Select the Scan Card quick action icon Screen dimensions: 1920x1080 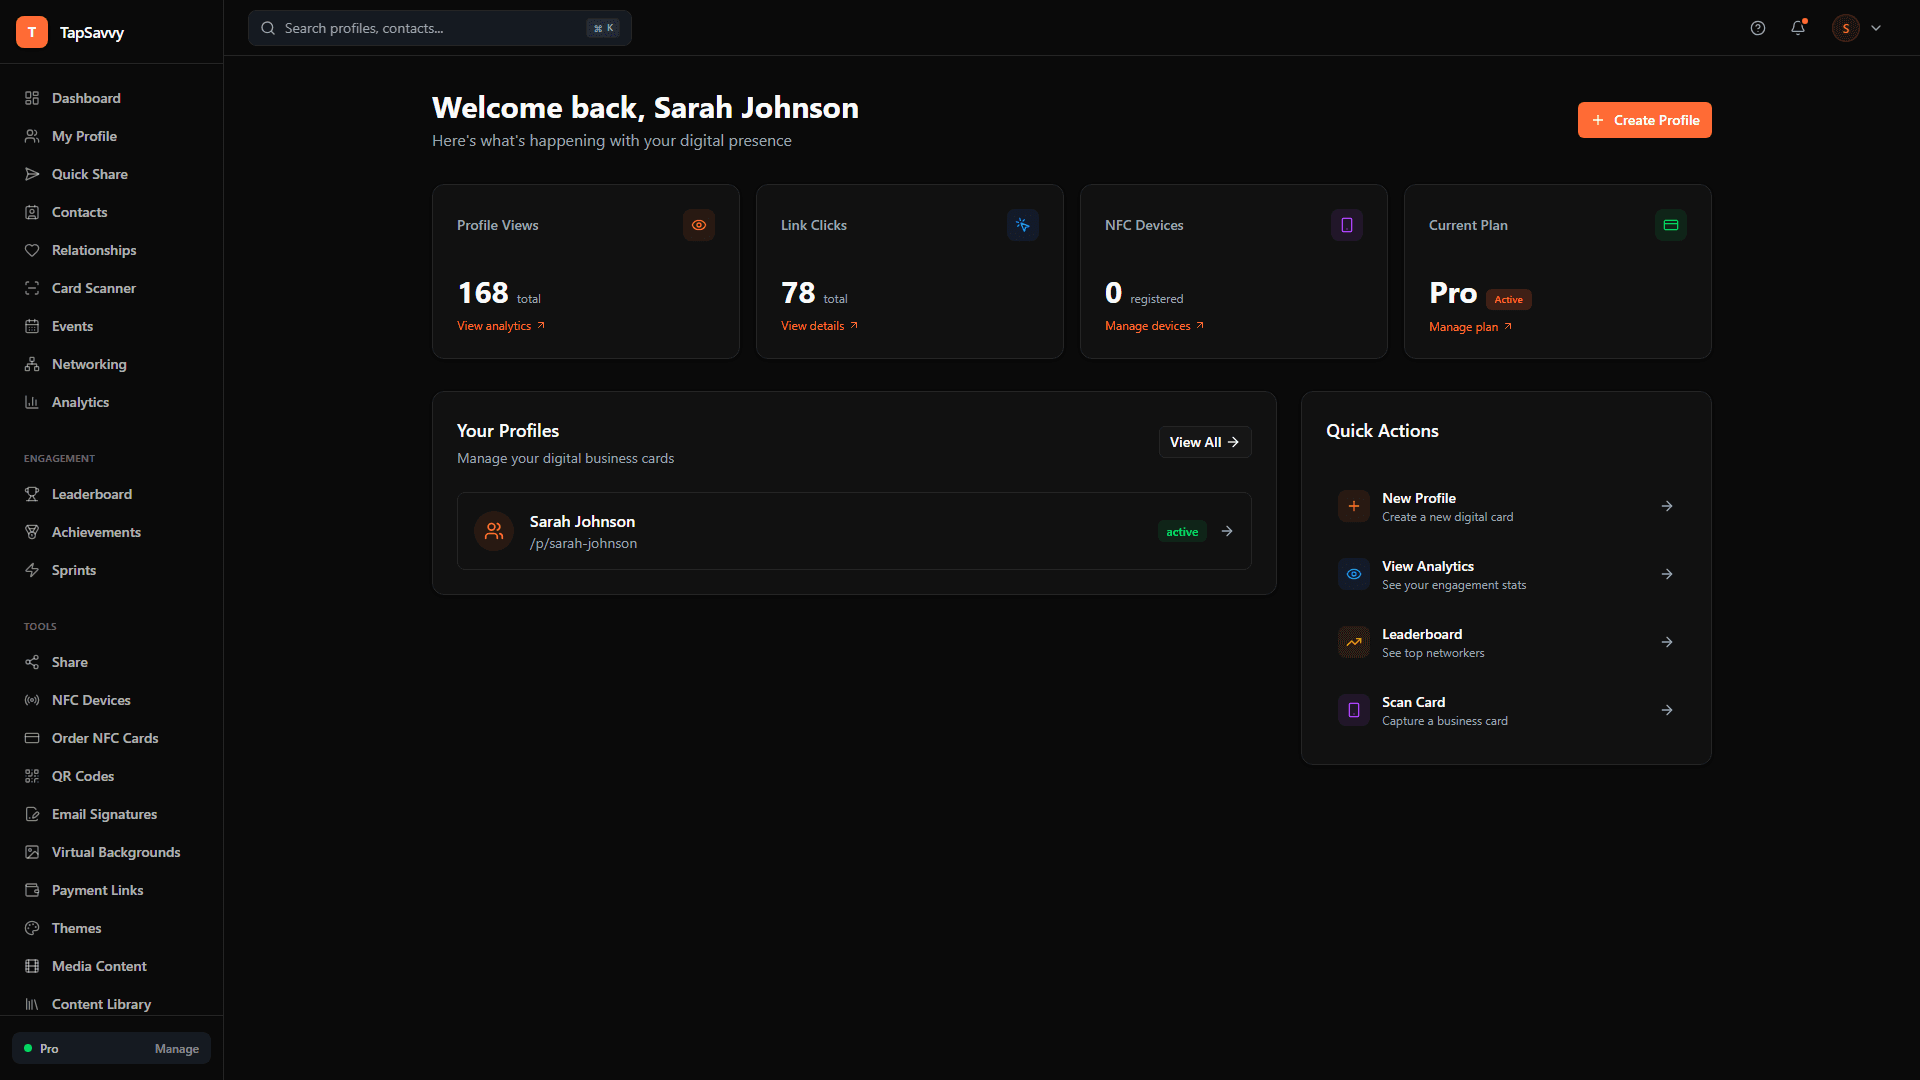[1353, 710]
